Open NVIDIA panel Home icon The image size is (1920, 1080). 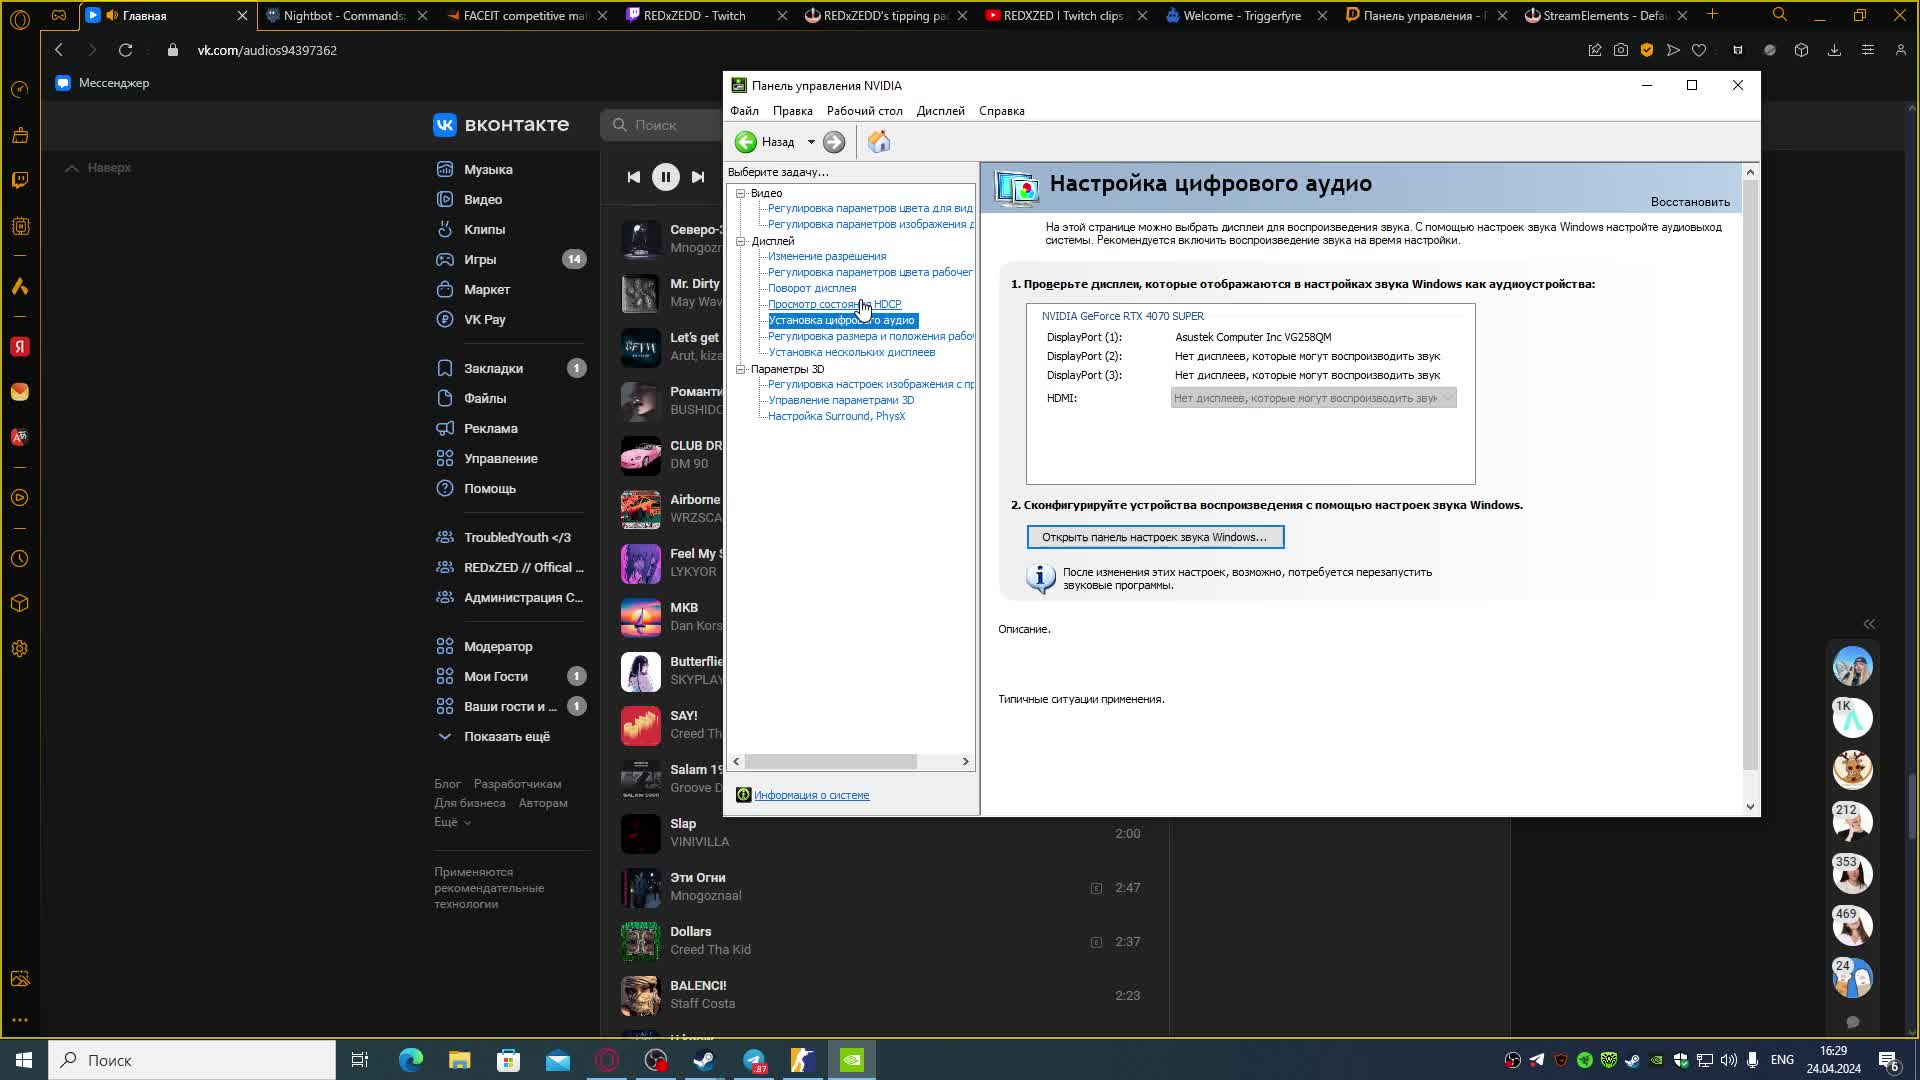coord(879,142)
